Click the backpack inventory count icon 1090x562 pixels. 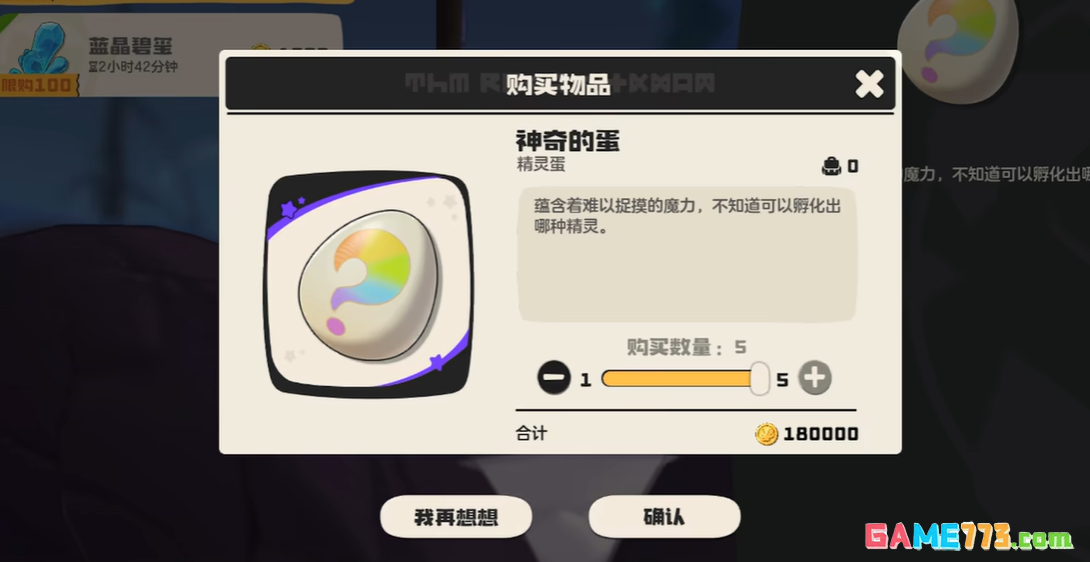pos(831,166)
